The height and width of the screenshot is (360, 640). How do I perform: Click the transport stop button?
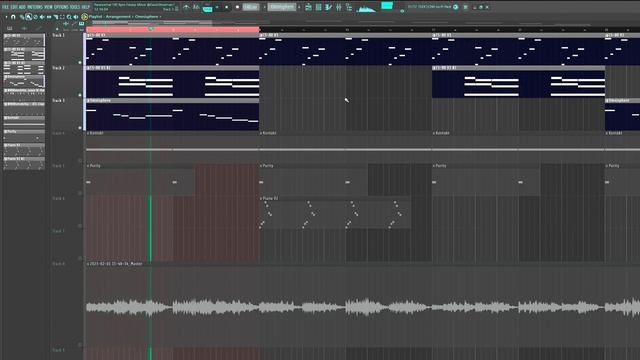pos(227,7)
